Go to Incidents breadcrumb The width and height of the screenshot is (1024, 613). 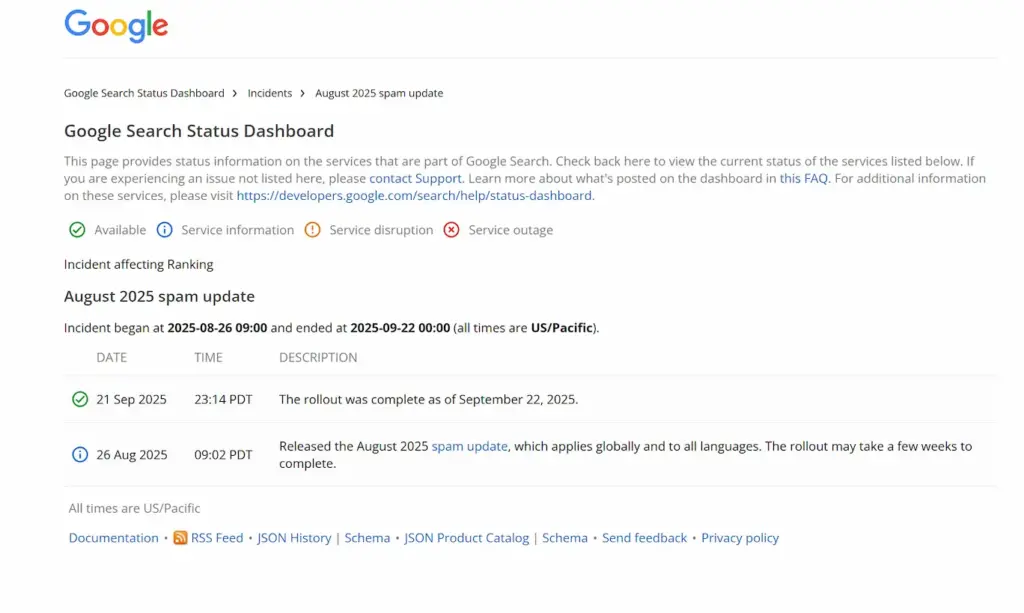270,93
